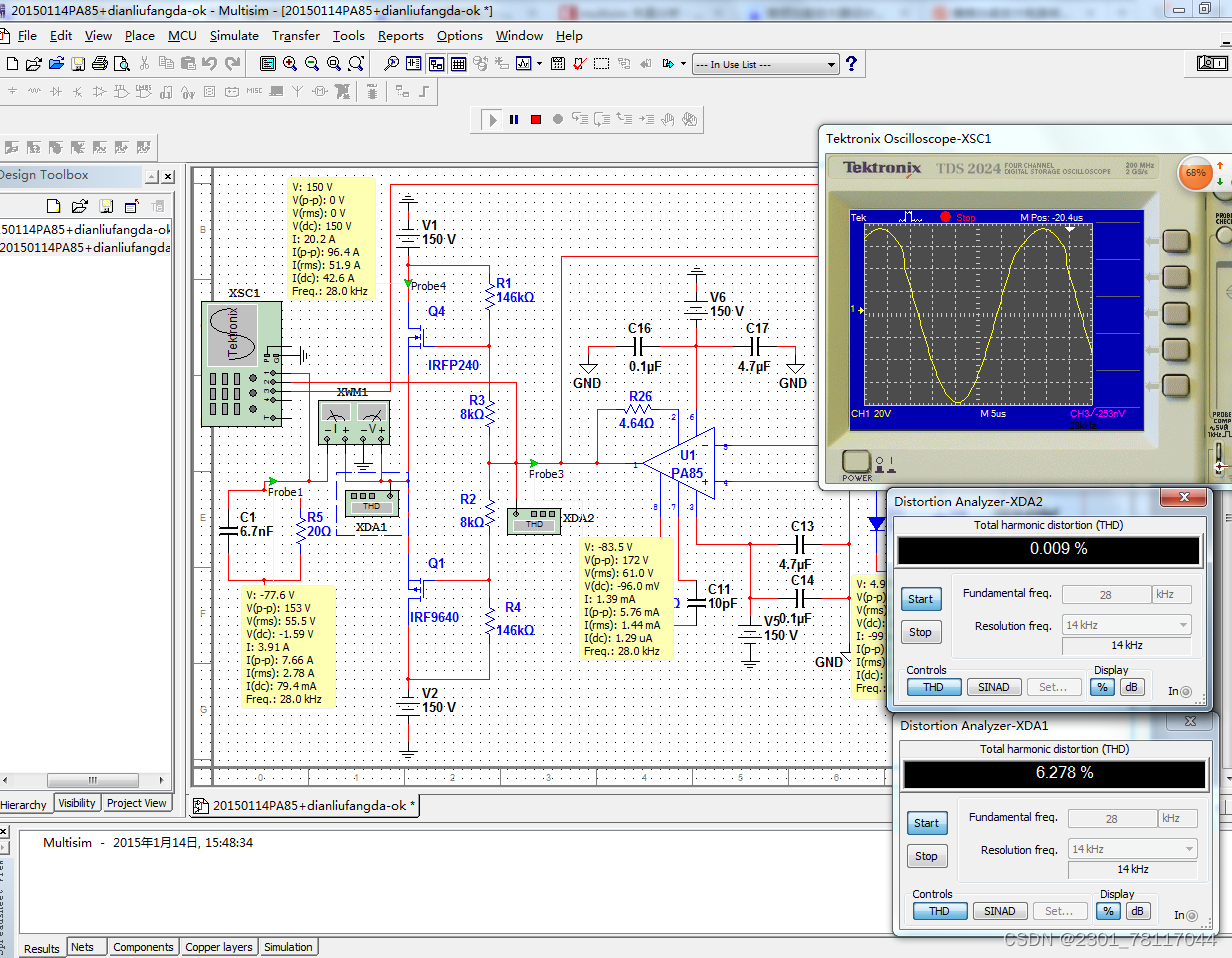Open the Postprocessor calculator icon
Viewport: 1232px width, 958px height.
[557, 63]
